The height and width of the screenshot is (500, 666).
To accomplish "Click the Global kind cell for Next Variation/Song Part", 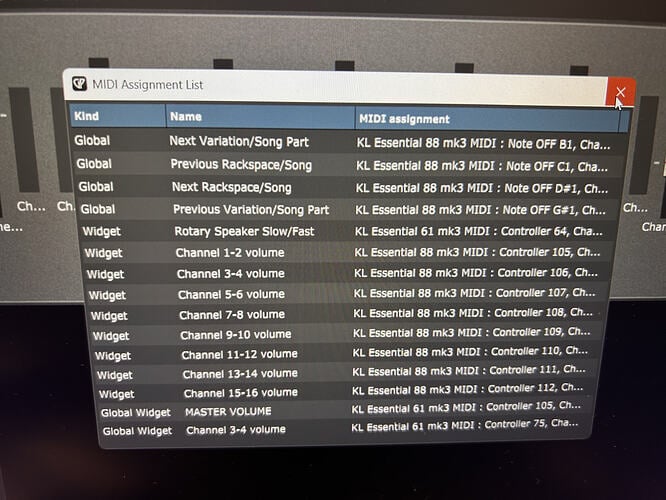I will pyautogui.click(x=92, y=141).
